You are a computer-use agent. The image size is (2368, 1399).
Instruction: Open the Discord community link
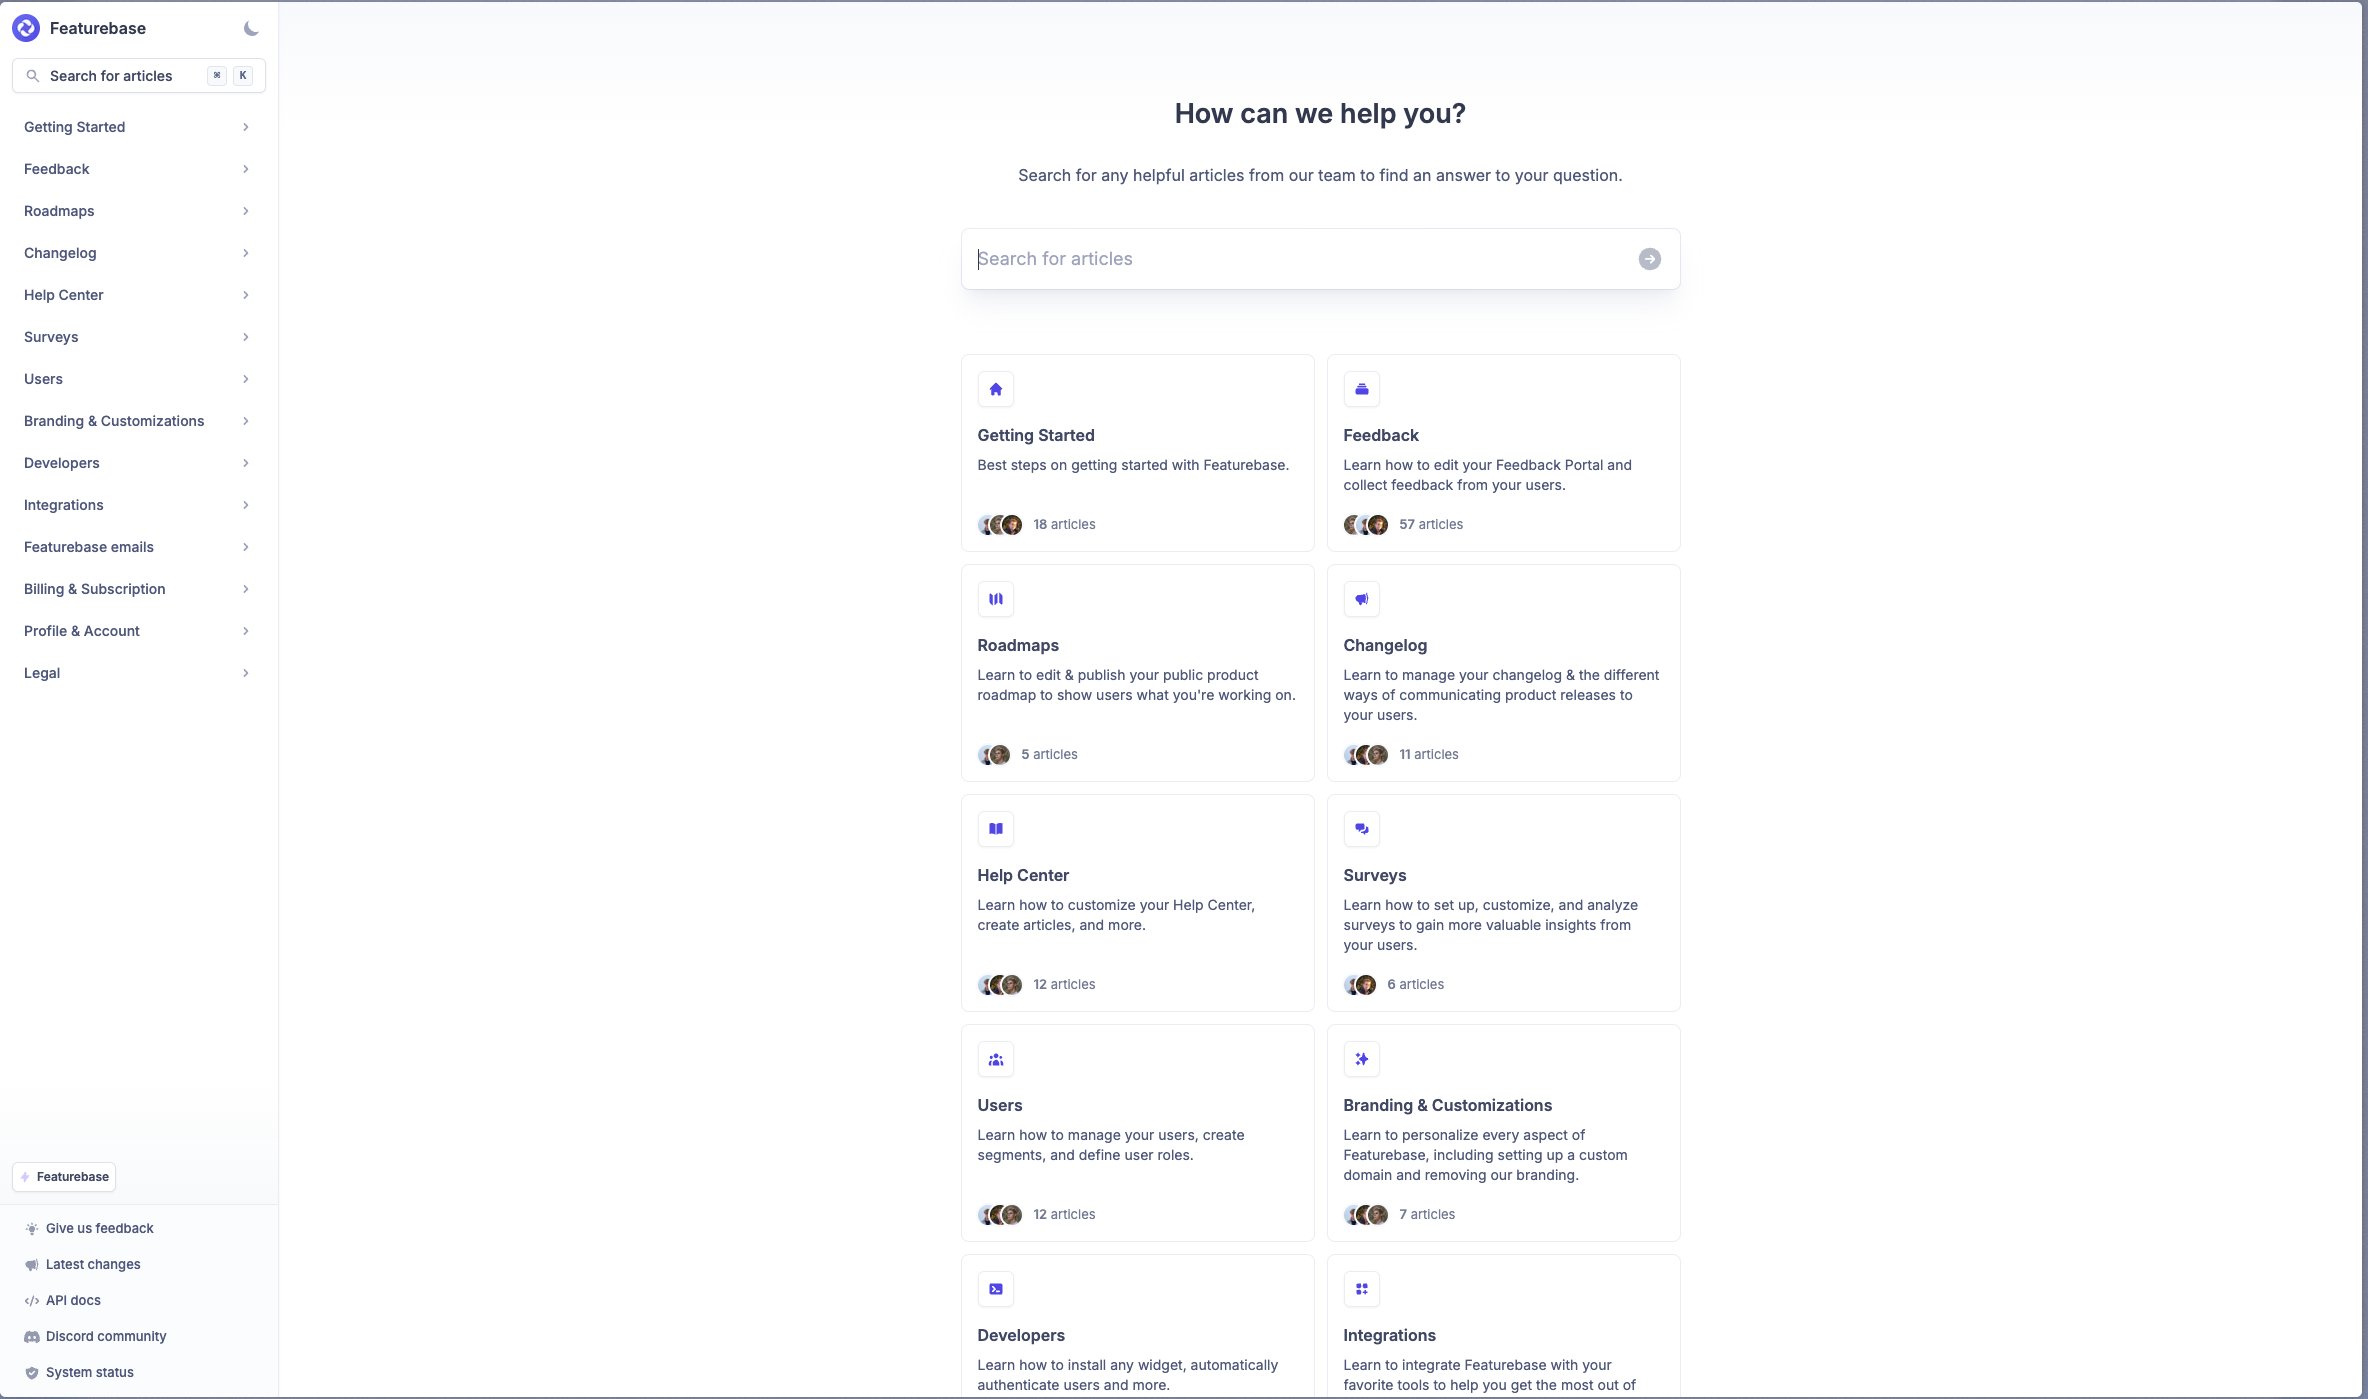pyautogui.click(x=105, y=1336)
